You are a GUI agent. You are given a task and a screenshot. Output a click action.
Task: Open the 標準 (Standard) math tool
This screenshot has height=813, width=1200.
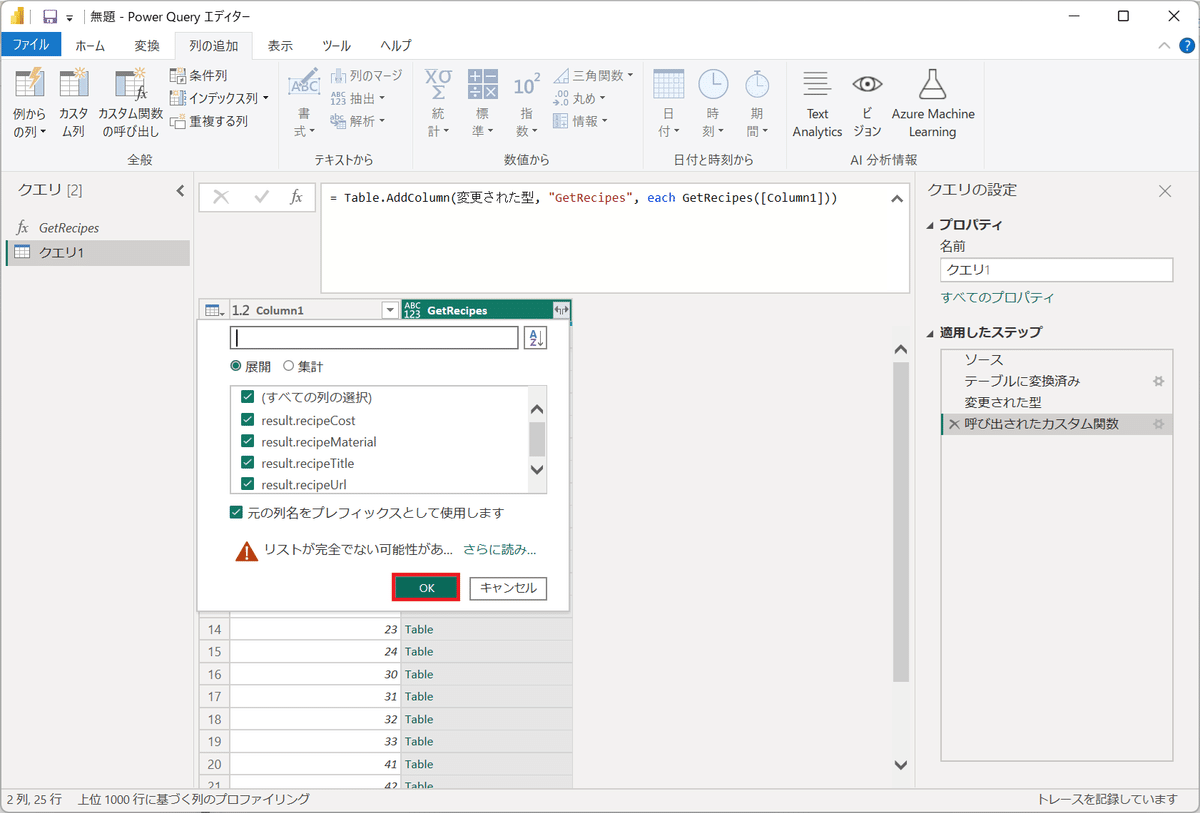[x=483, y=103]
